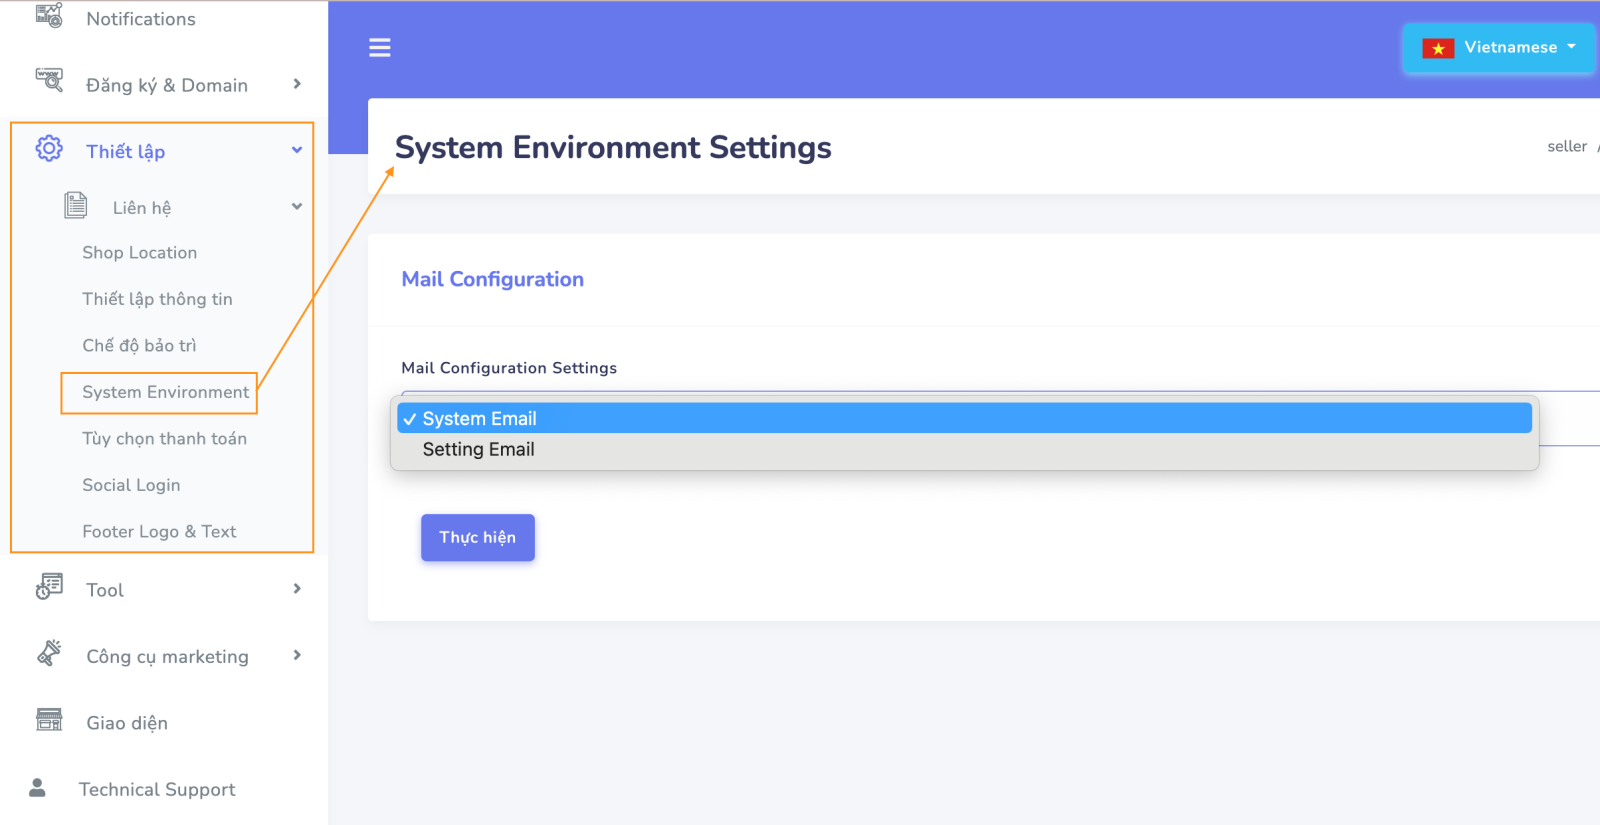Screen dimensions: 1600x825
Task: Click the Tool sidebar icon
Action: (49, 587)
